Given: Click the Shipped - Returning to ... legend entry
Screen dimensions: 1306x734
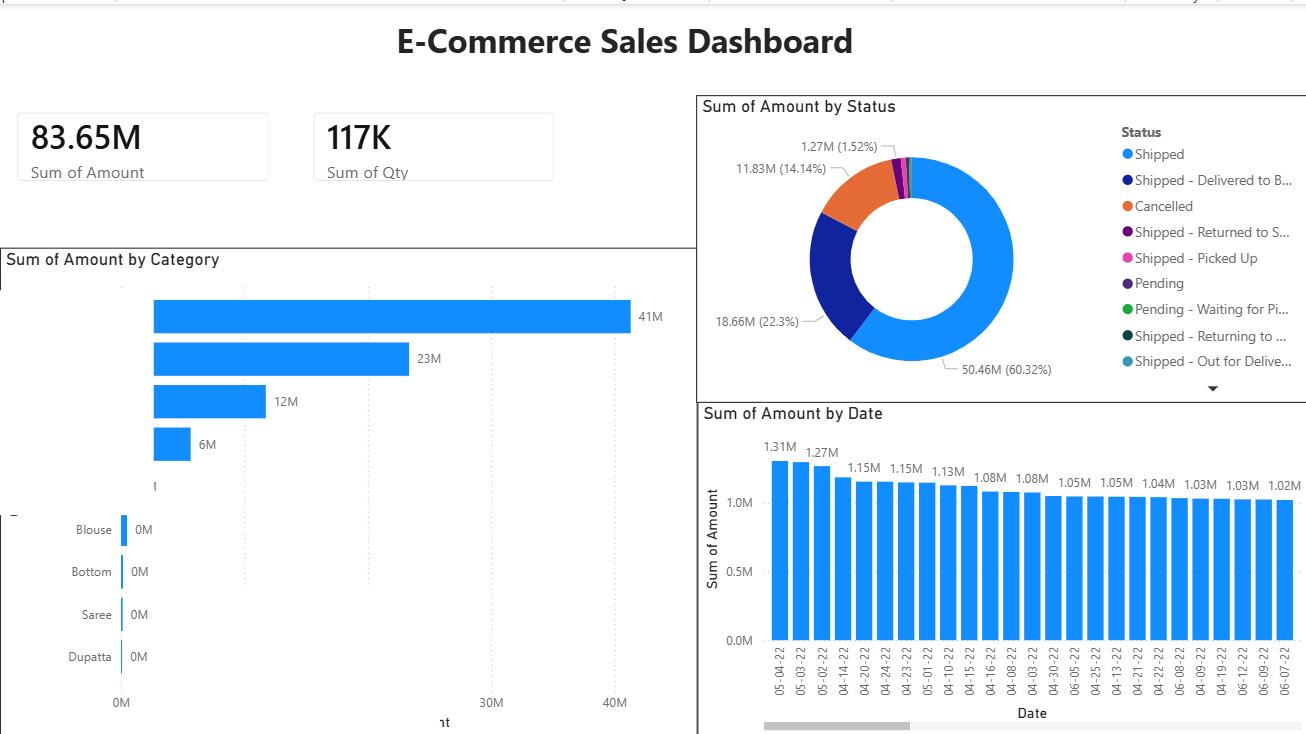Looking at the screenshot, I should point(1204,336).
